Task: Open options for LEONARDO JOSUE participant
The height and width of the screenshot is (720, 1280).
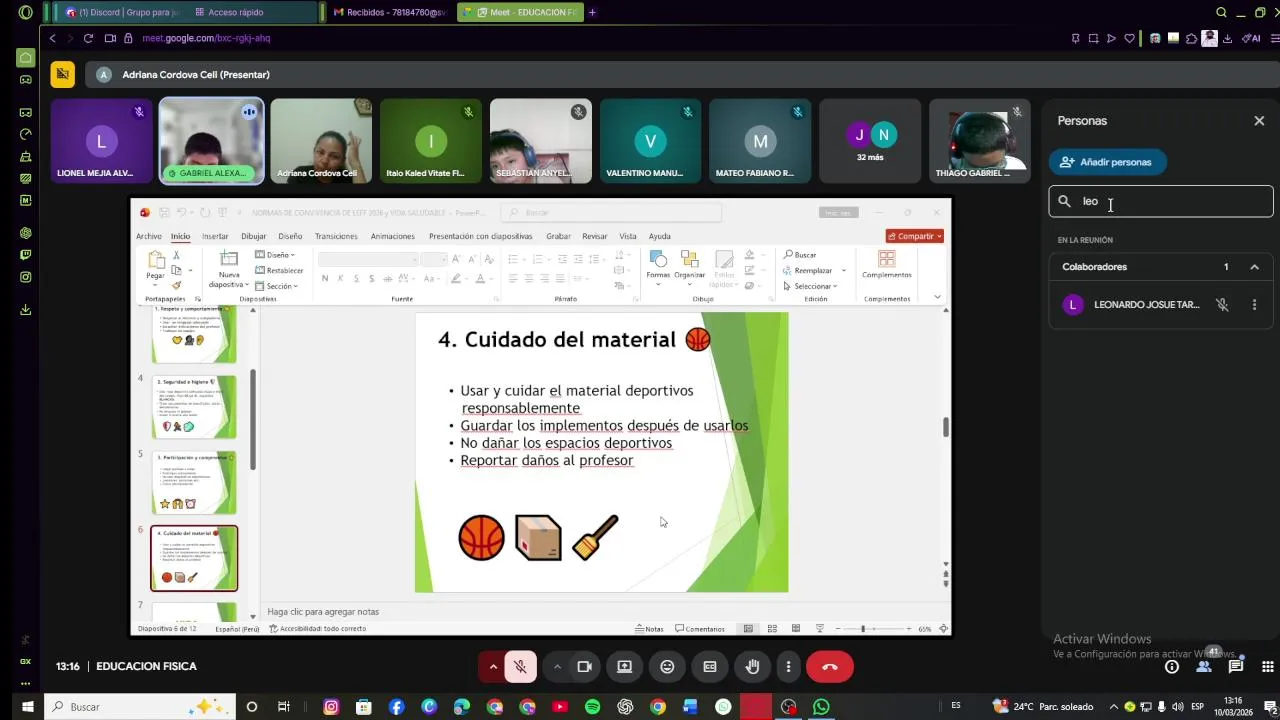Action: click(x=1254, y=305)
